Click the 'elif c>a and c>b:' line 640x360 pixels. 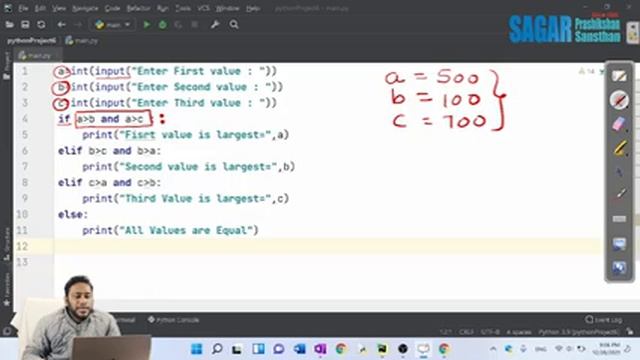pyautogui.click(x=109, y=182)
